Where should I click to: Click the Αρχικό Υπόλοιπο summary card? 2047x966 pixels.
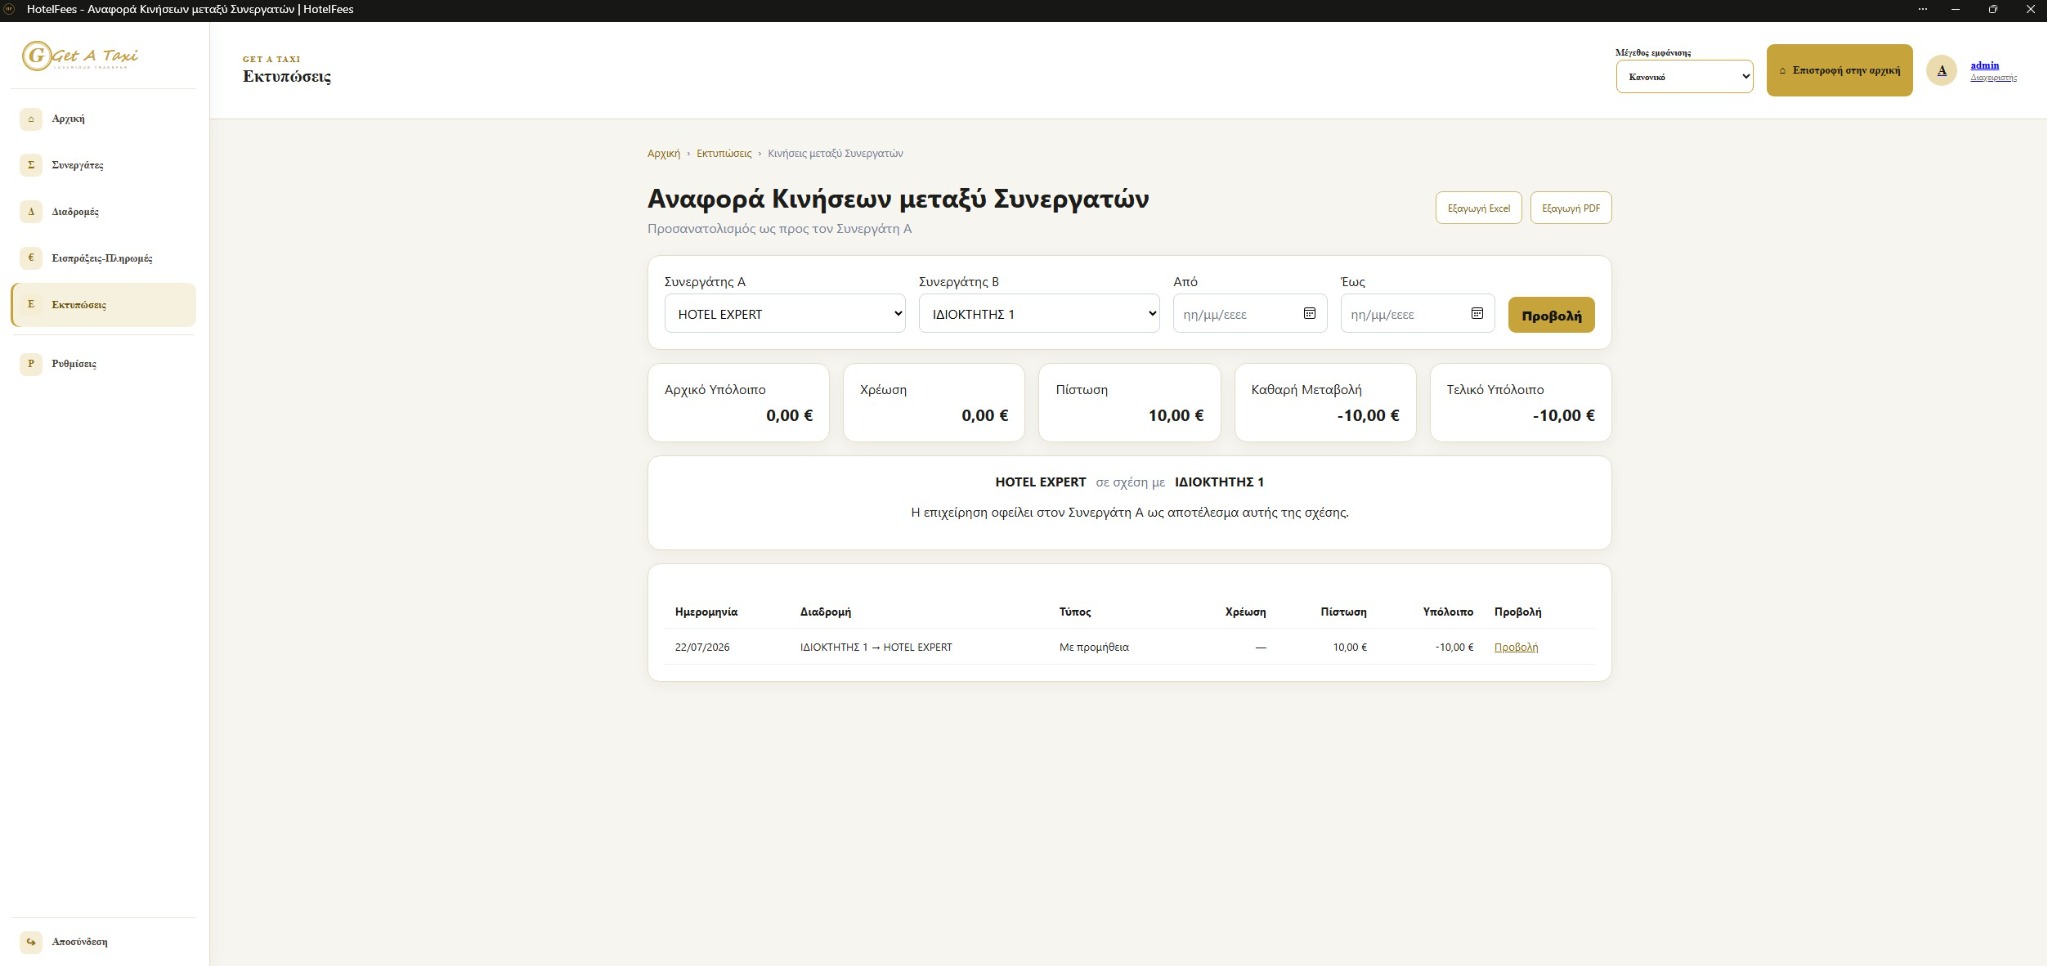(738, 402)
